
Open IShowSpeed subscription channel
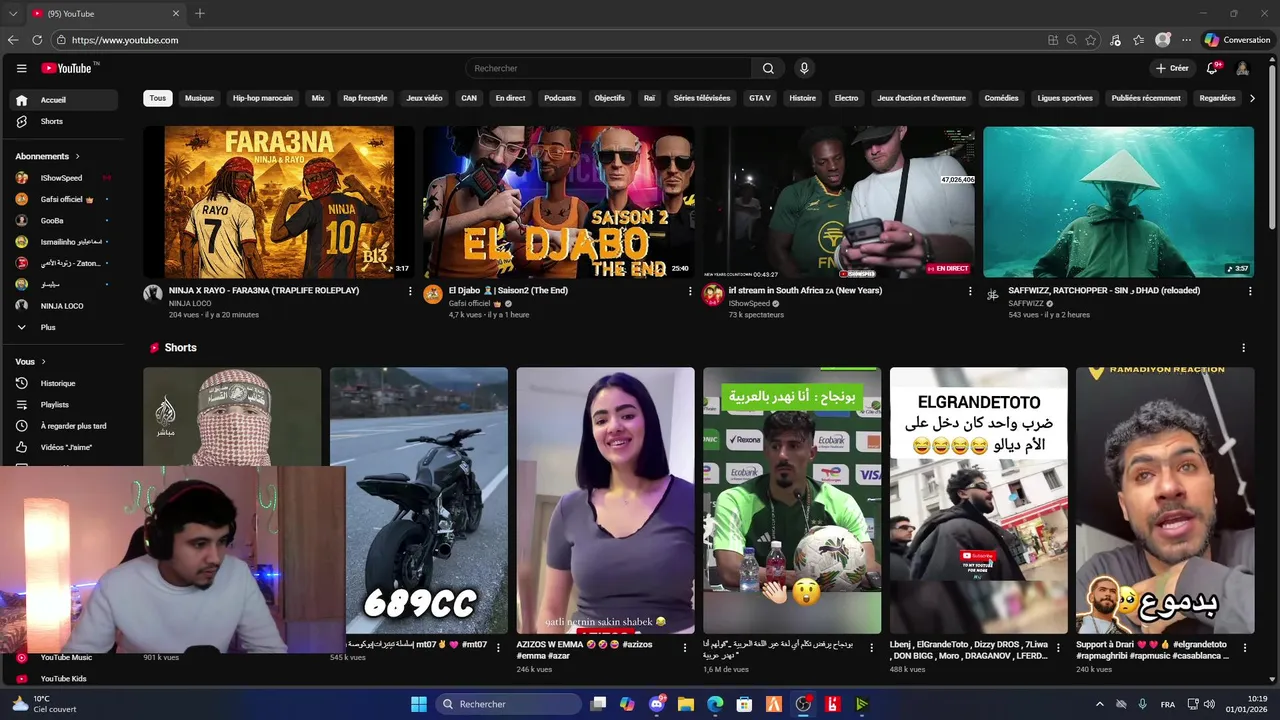pos(63,178)
